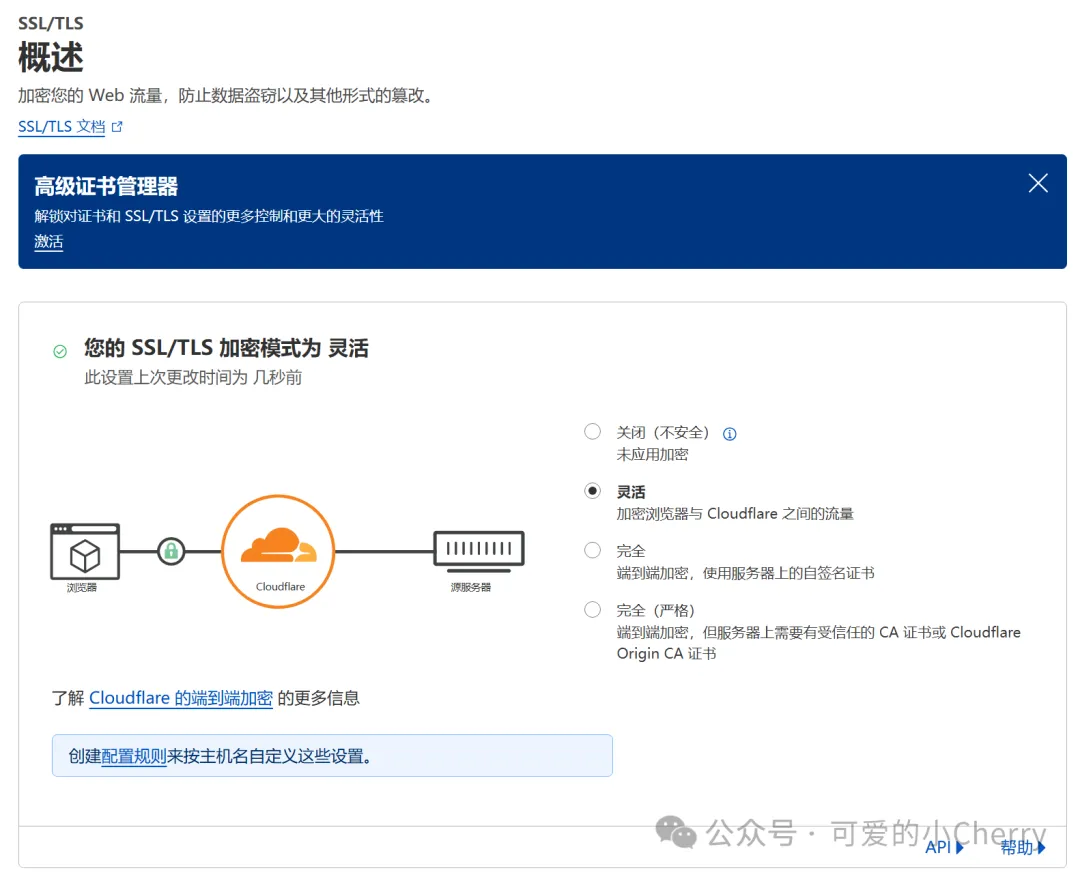Expand the API section arrow
This screenshot has height=877, width=1080.
(959, 847)
